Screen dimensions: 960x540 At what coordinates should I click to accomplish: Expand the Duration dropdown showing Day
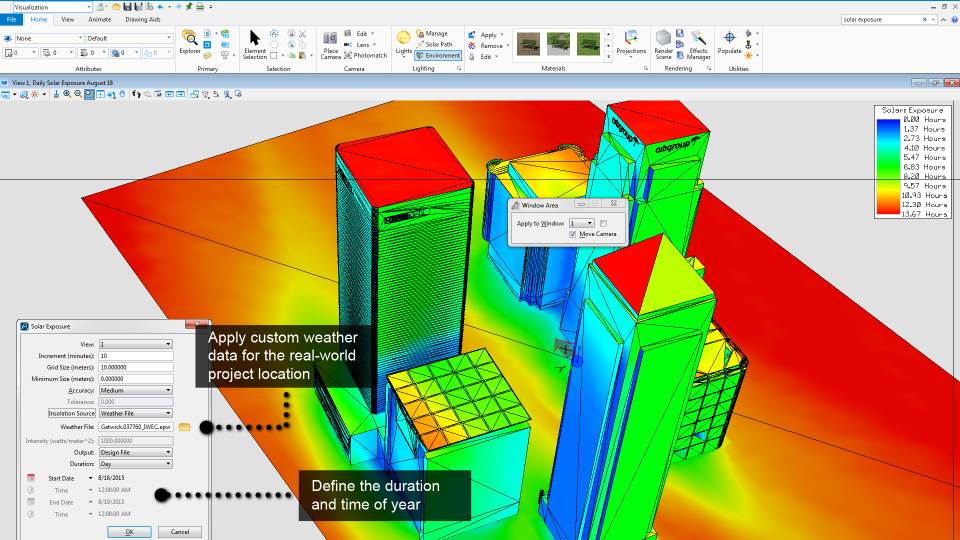[135, 464]
